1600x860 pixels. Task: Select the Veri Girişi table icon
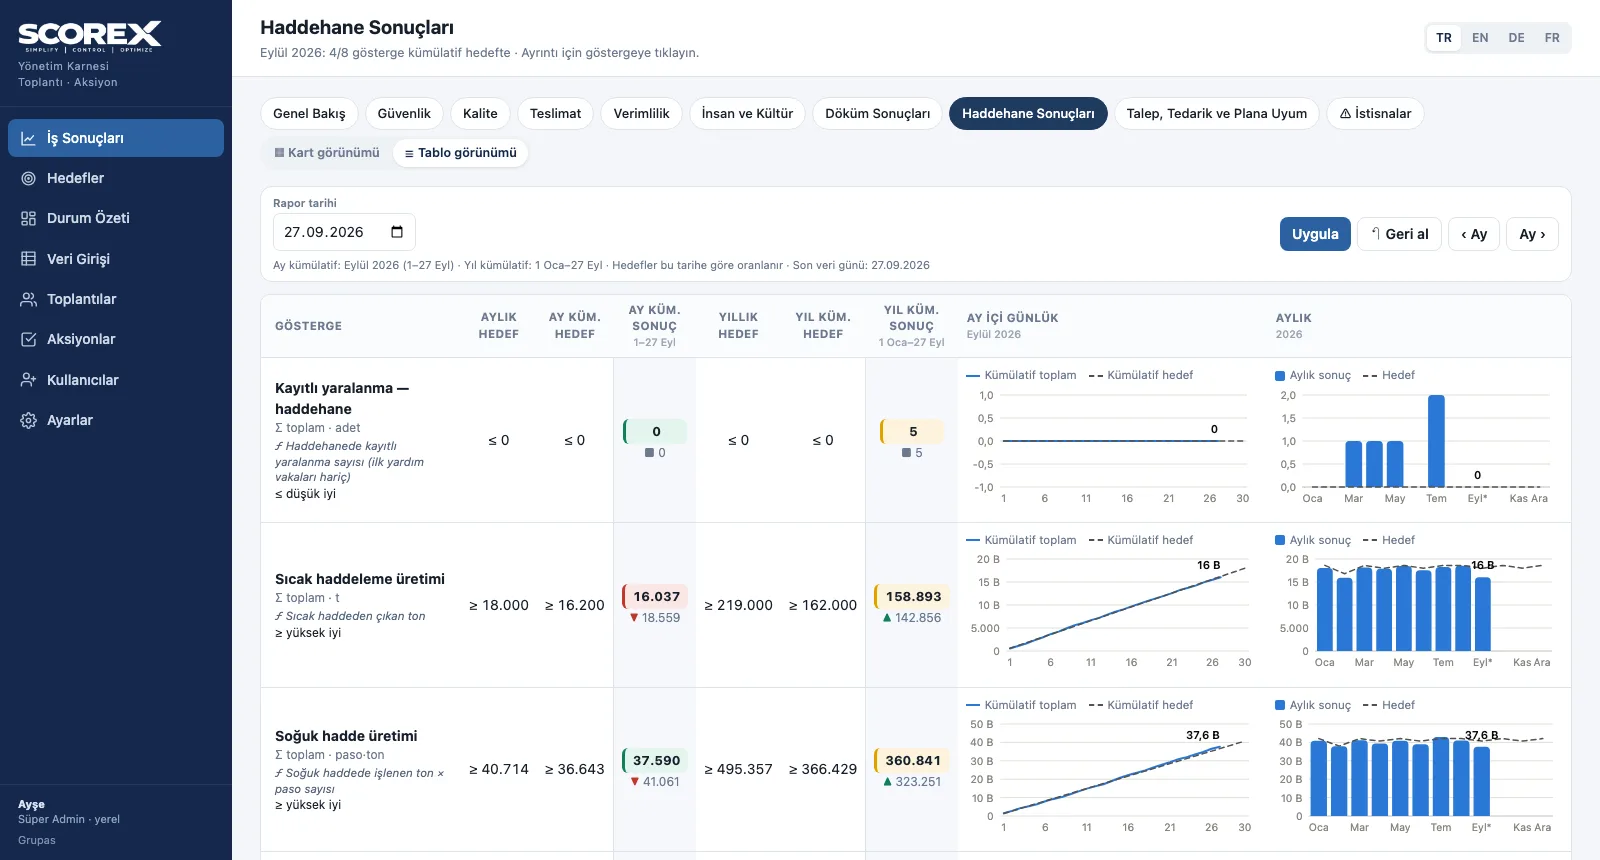point(29,259)
